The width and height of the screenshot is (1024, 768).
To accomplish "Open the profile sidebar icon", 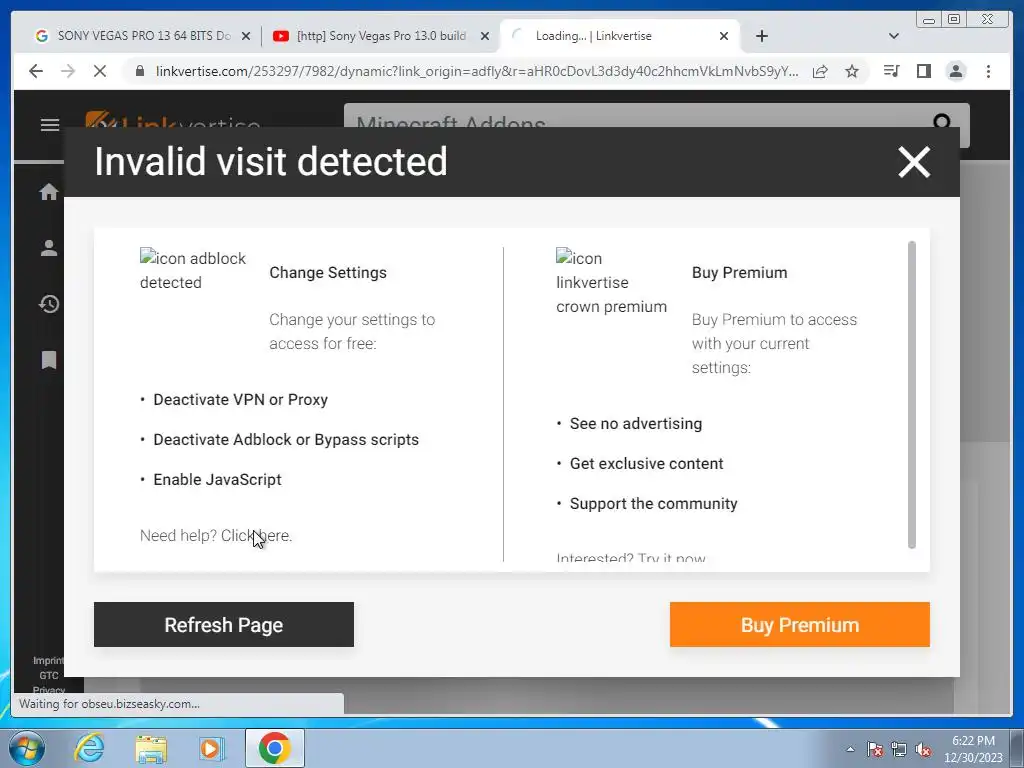I will [x=49, y=248].
